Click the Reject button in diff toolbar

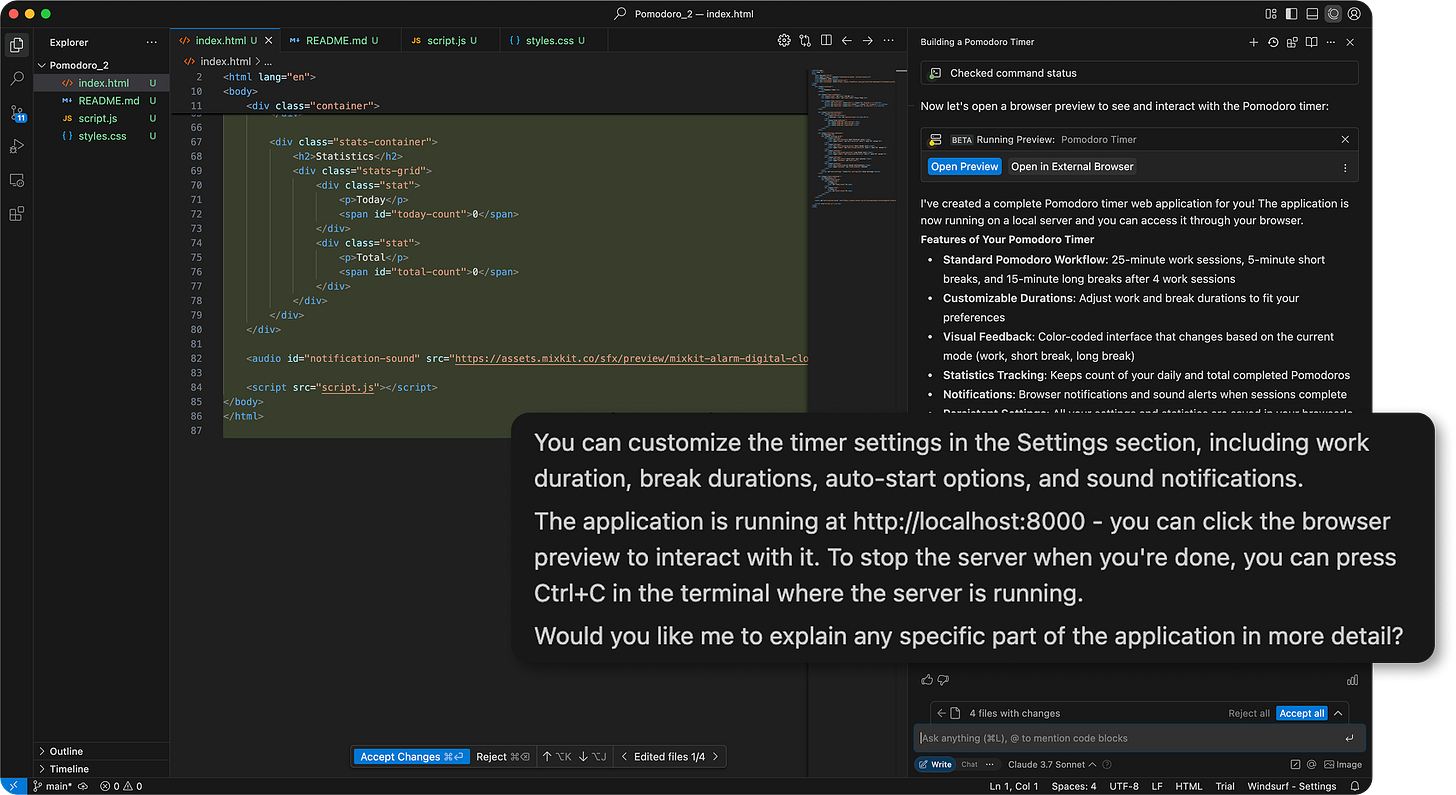tap(503, 757)
